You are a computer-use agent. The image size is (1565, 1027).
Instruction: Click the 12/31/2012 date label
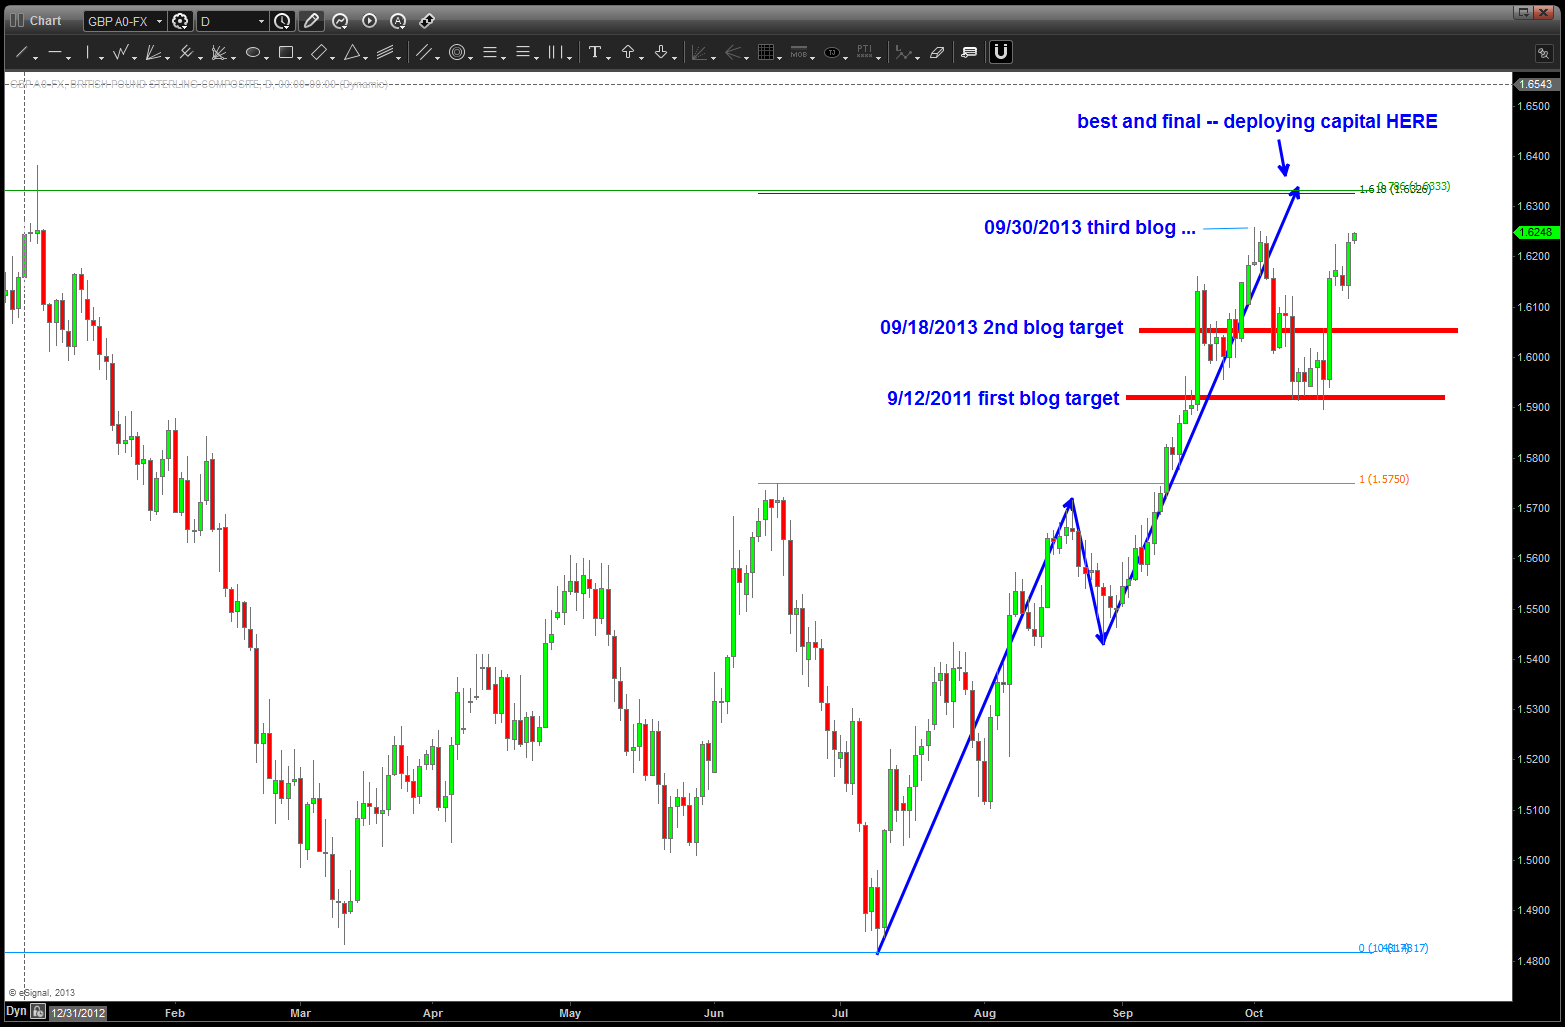tap(78, 1013)
